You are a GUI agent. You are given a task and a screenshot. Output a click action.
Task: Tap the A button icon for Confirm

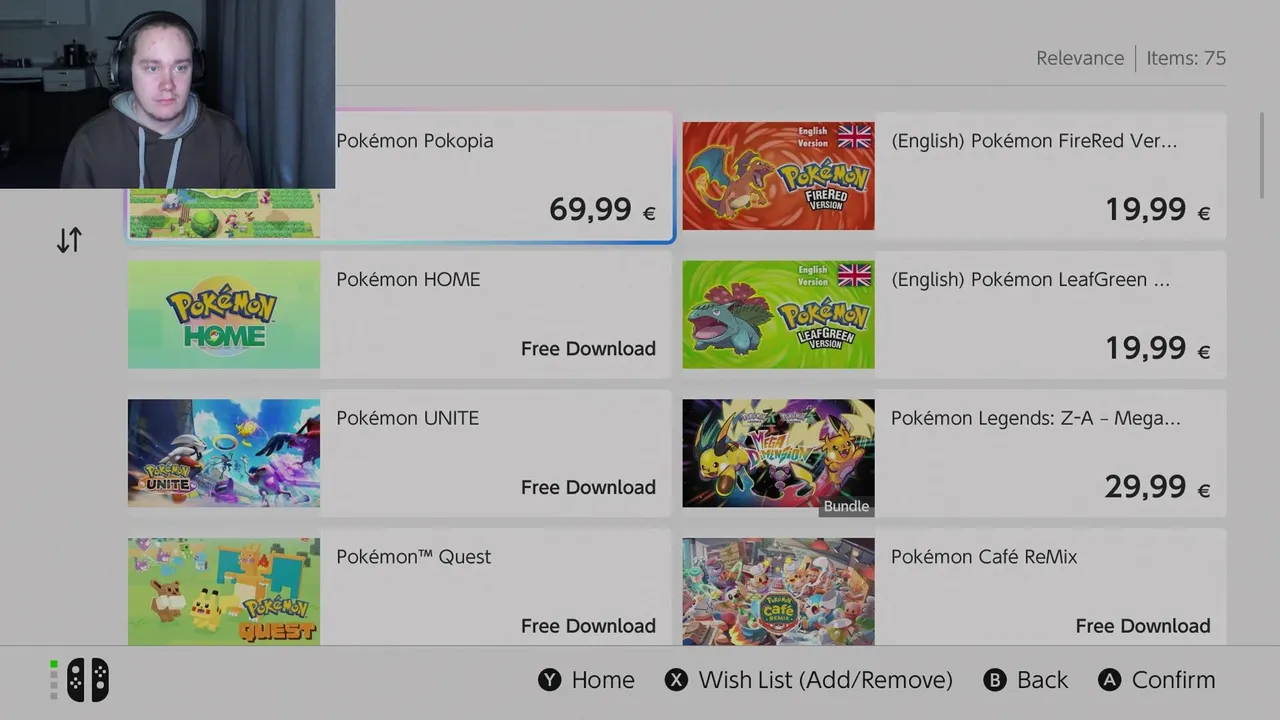click(x=1110, y=680)
